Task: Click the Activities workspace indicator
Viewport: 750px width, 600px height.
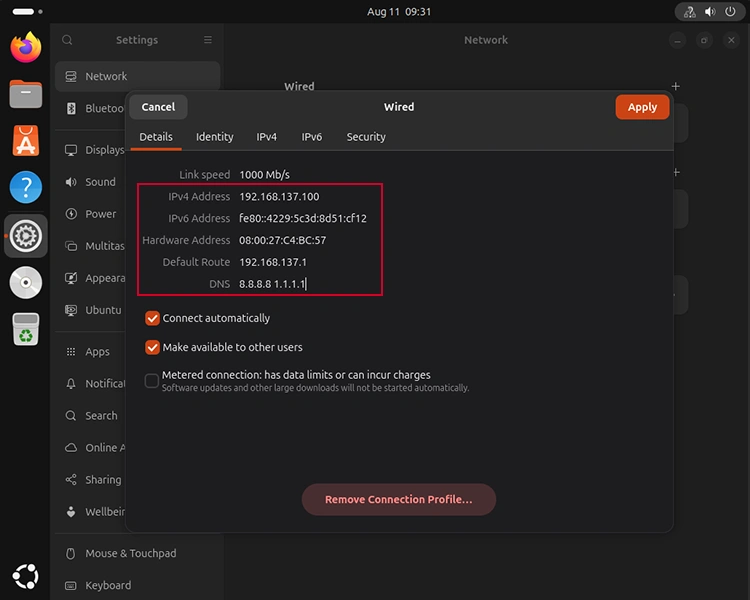Action: (27, 11)
